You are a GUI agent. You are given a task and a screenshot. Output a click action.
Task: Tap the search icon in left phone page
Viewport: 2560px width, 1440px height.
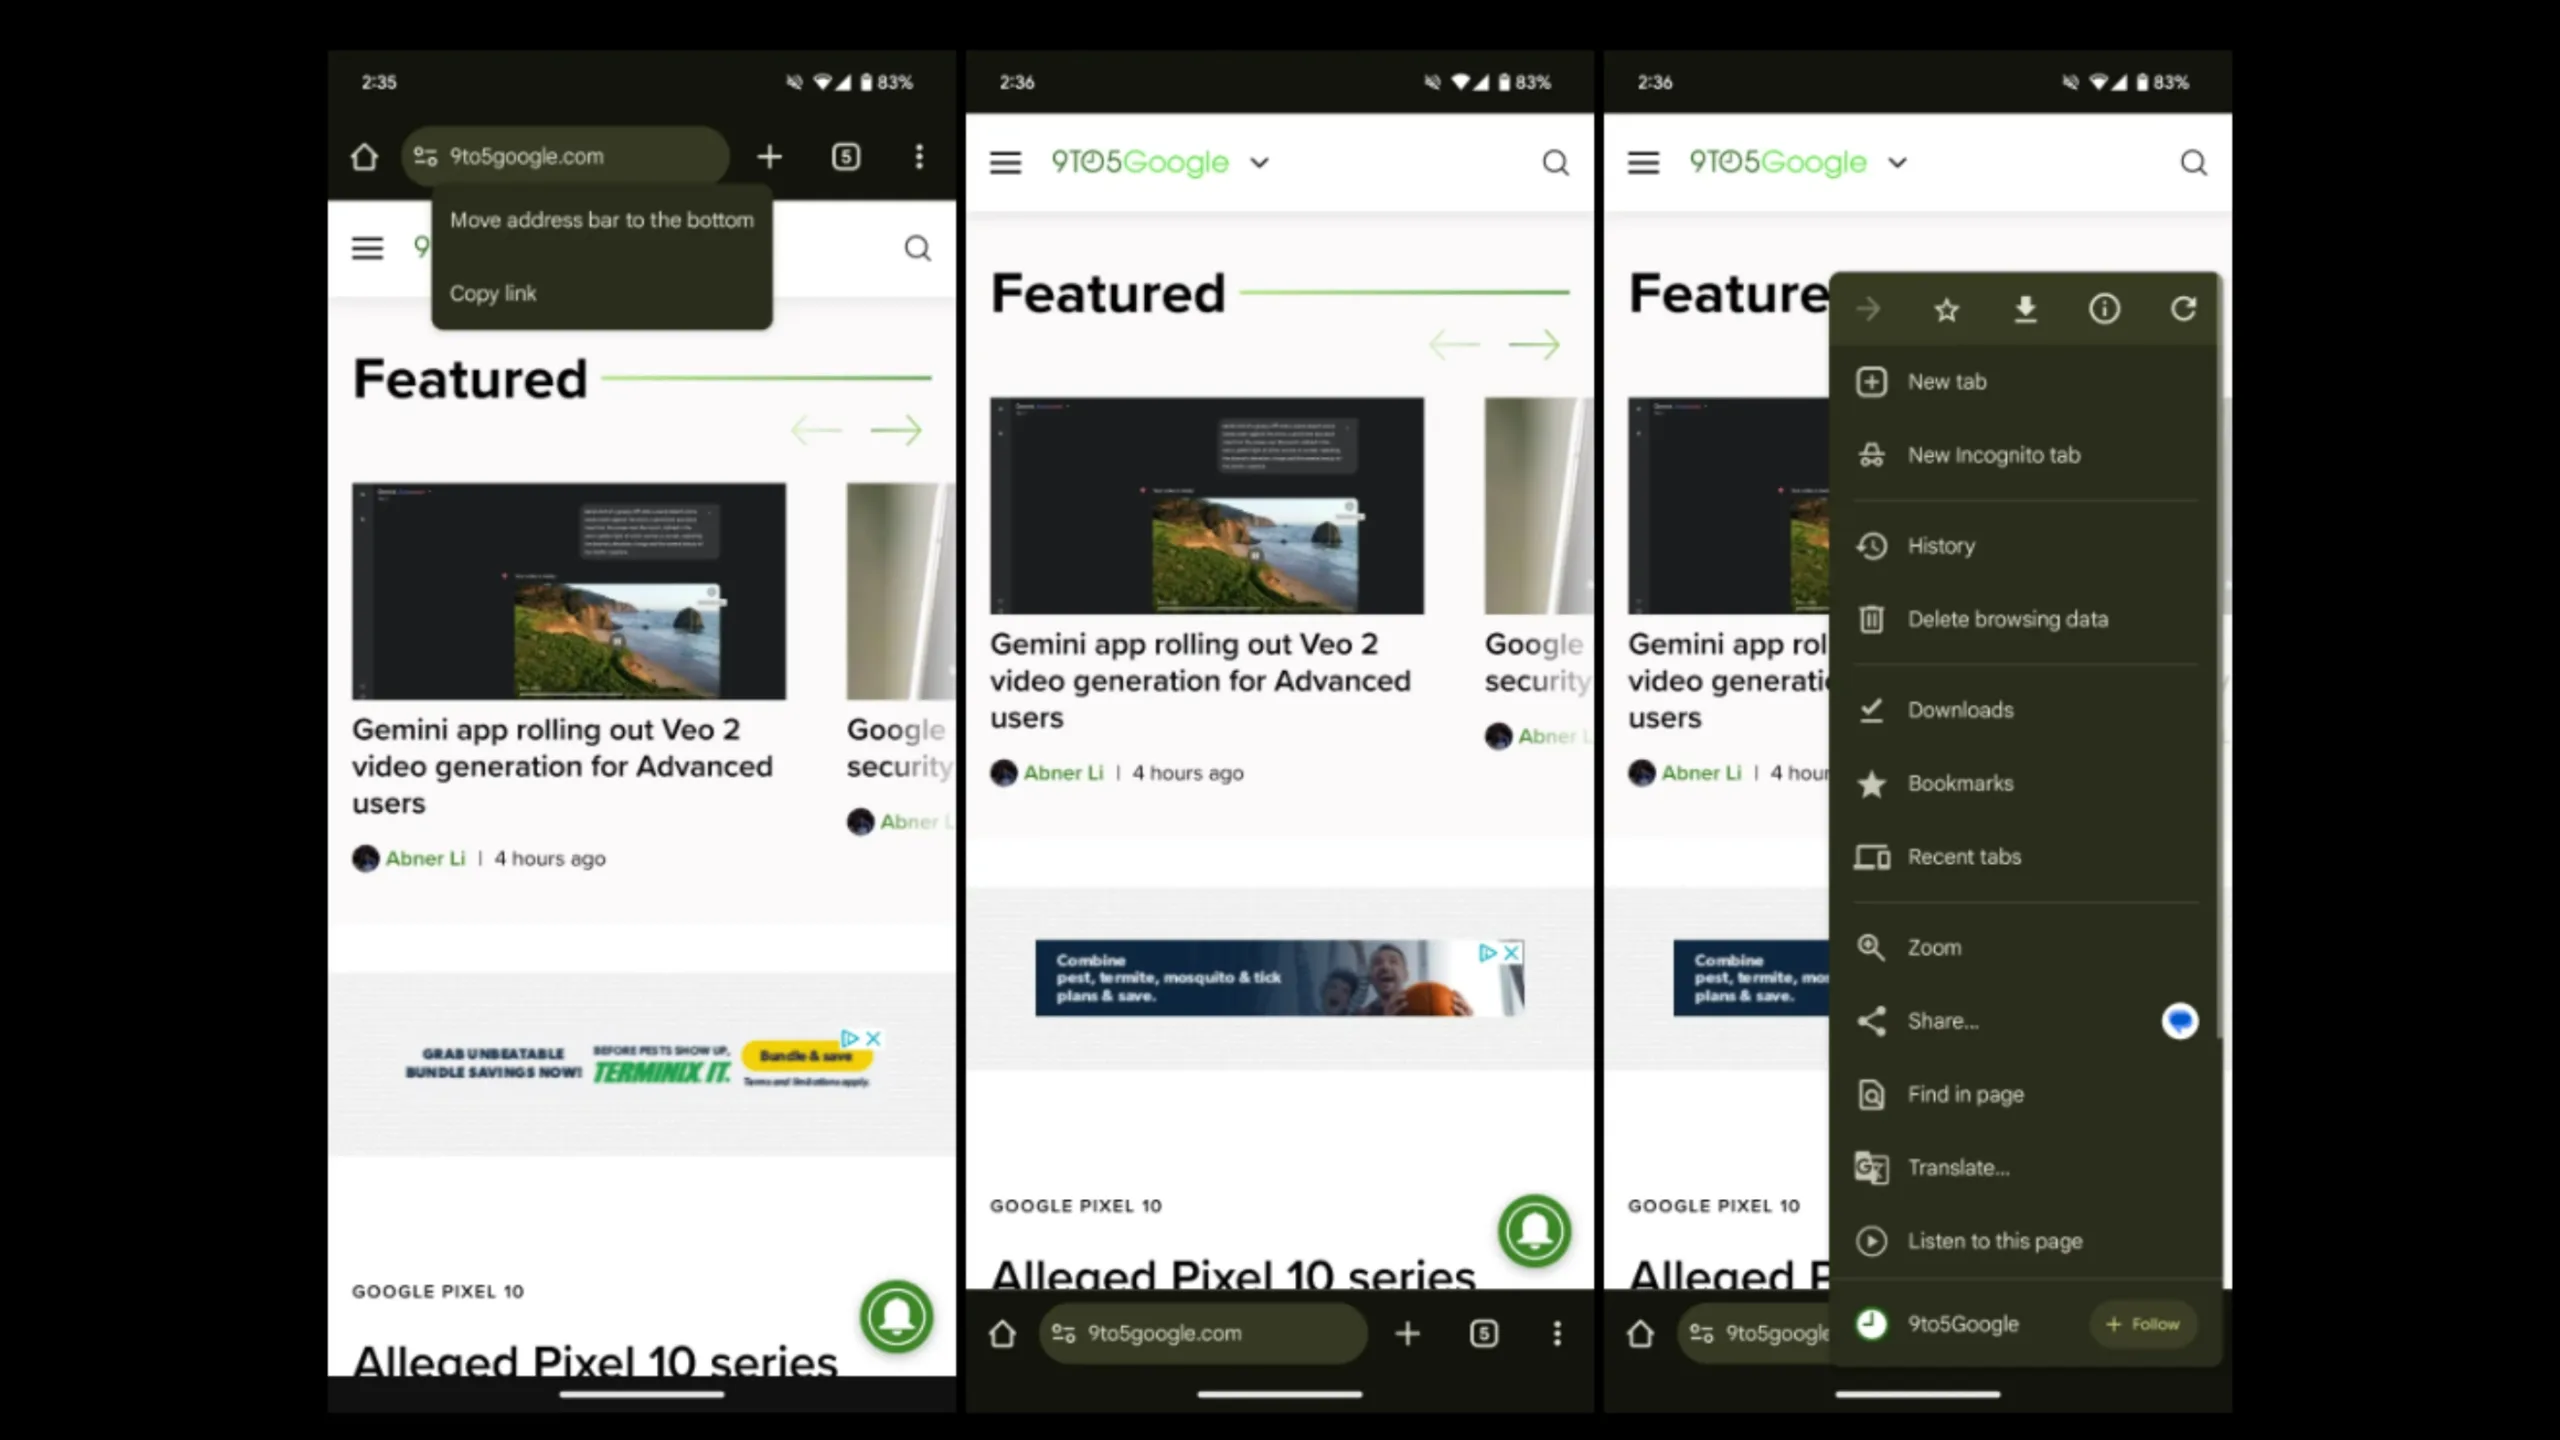pos(917,248)
